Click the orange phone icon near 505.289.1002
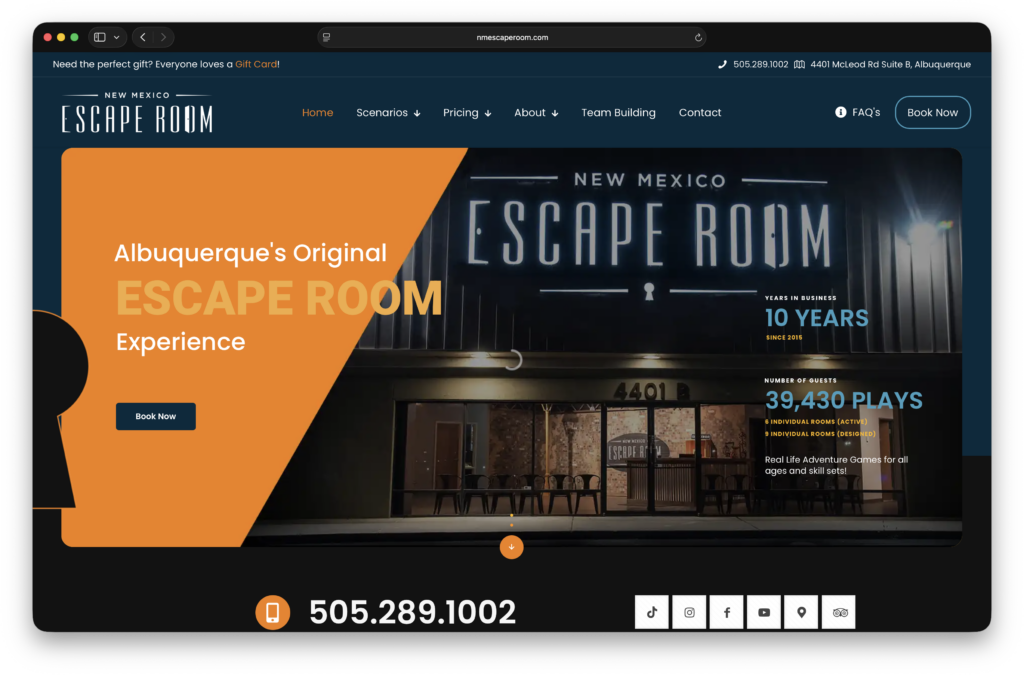 pyautogui.click(x=272, y=611)
